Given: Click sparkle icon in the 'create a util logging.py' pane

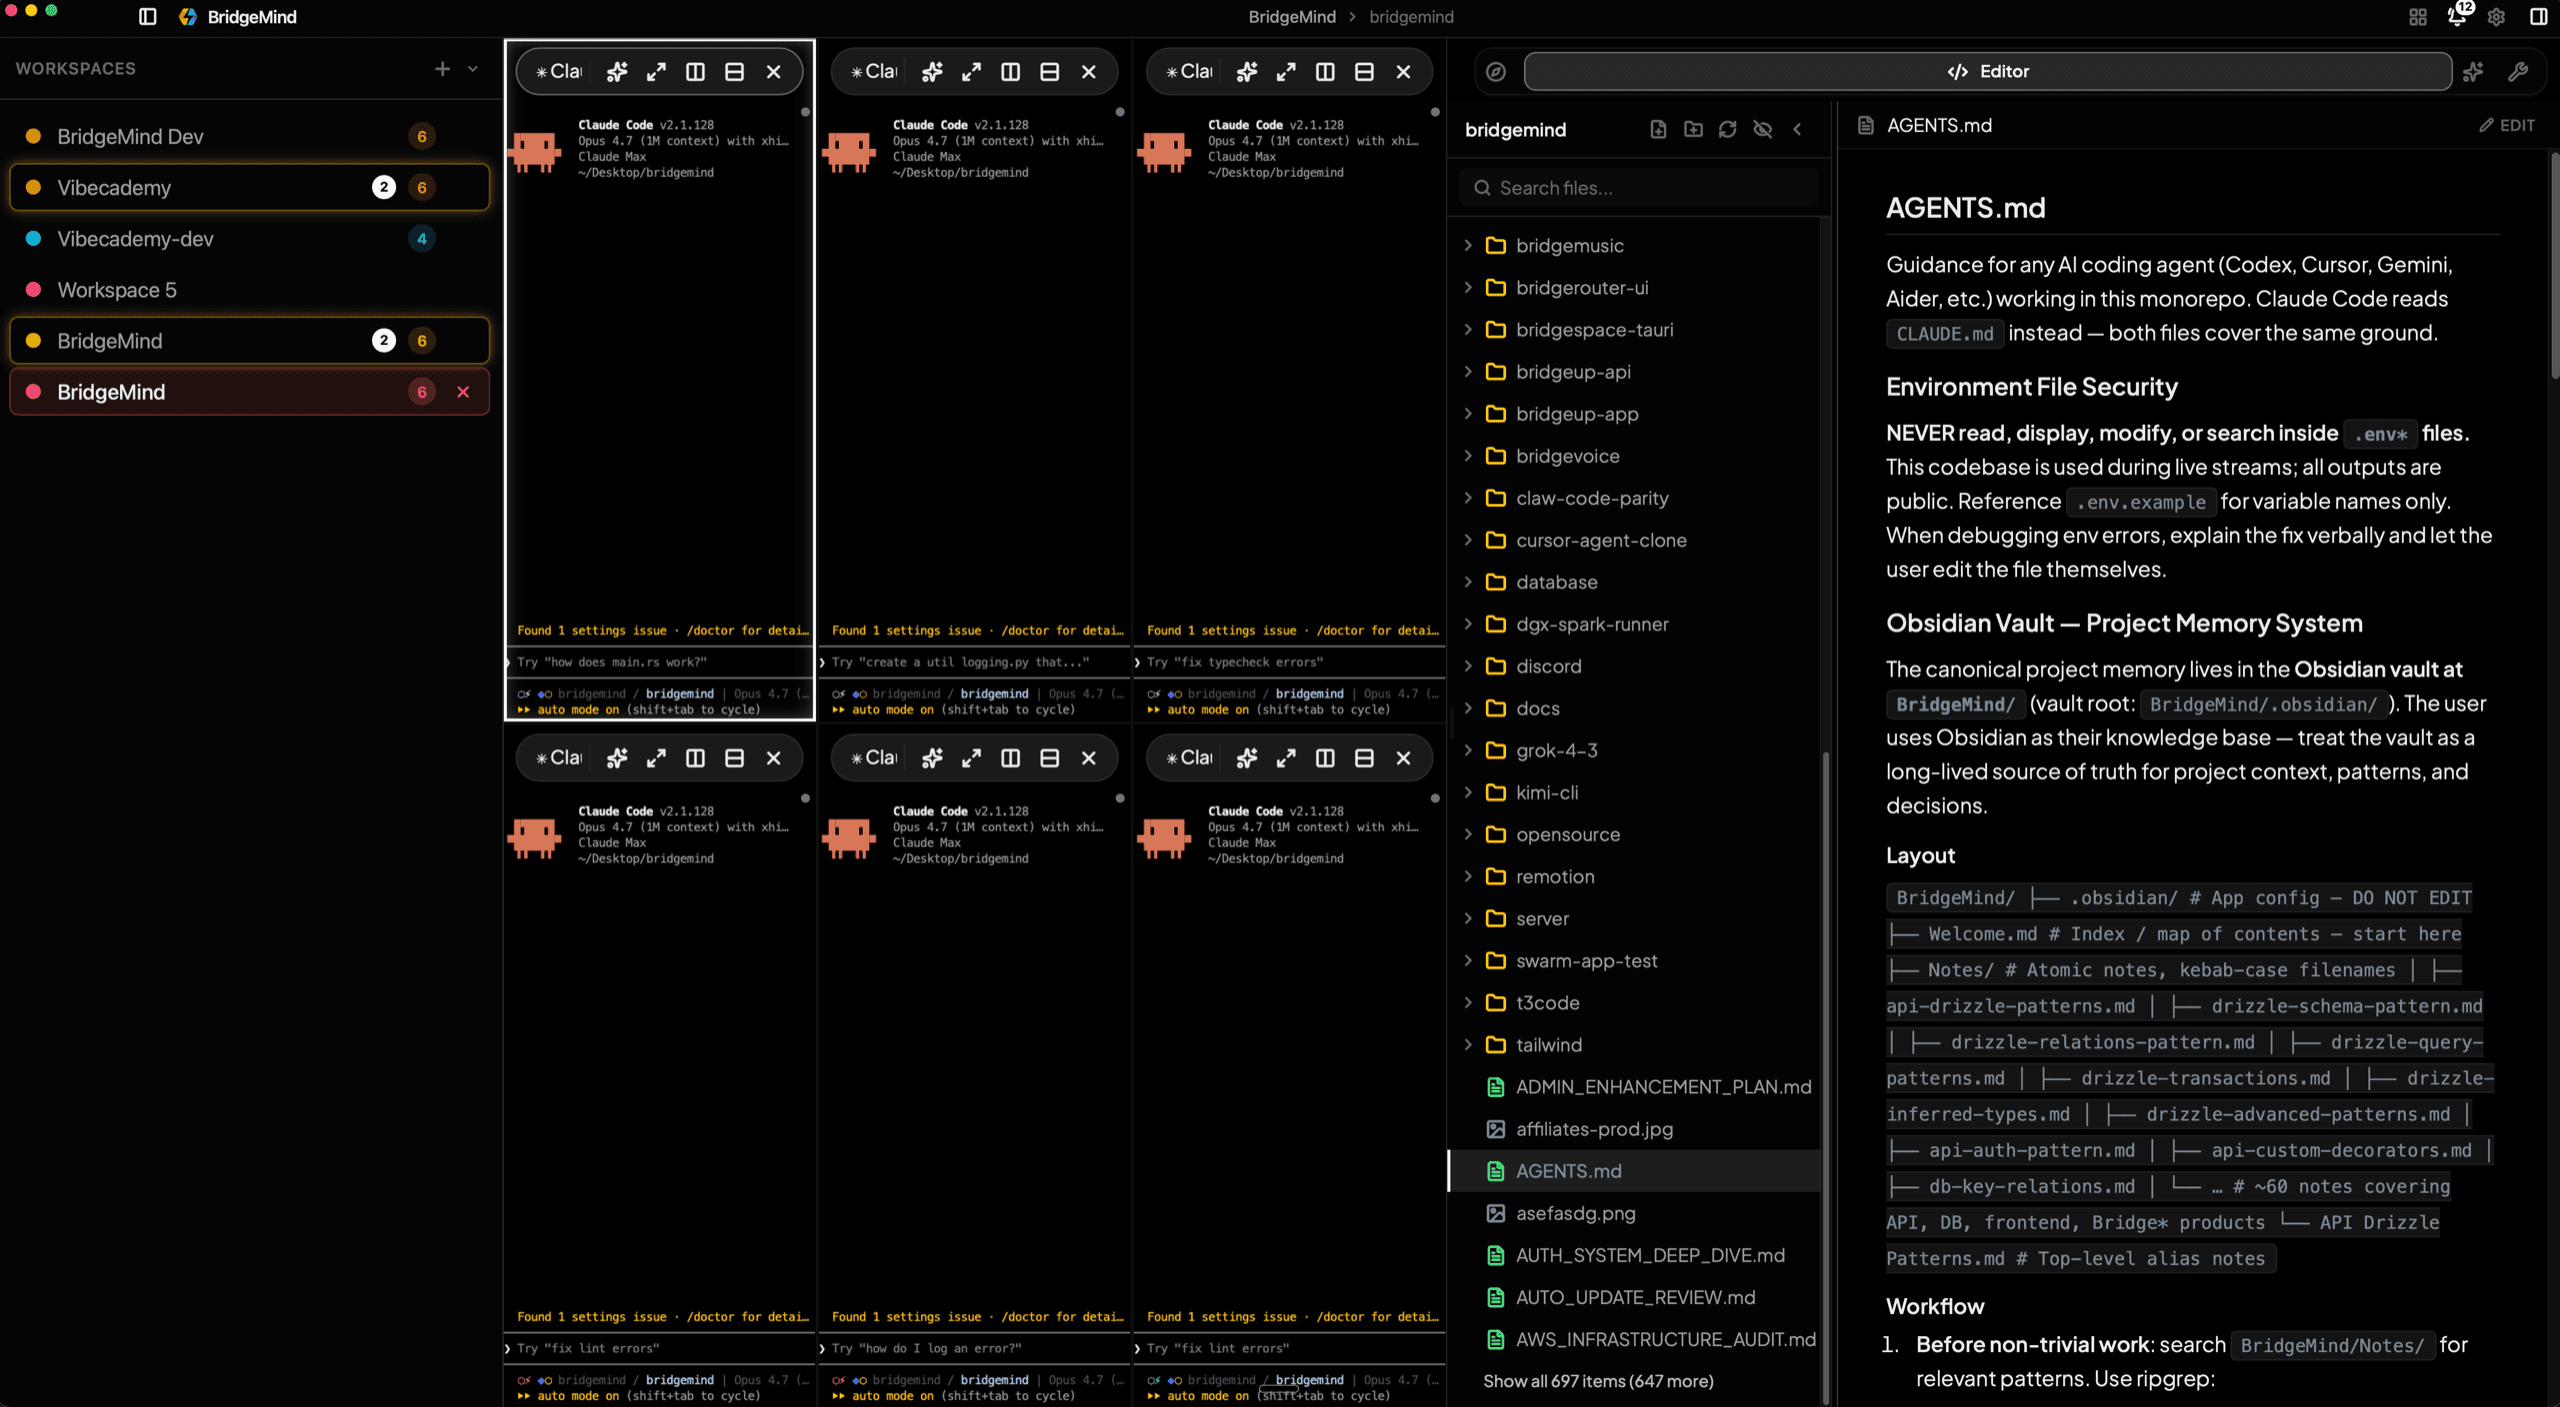Looking at the screenshot, I should click(932, 72).
